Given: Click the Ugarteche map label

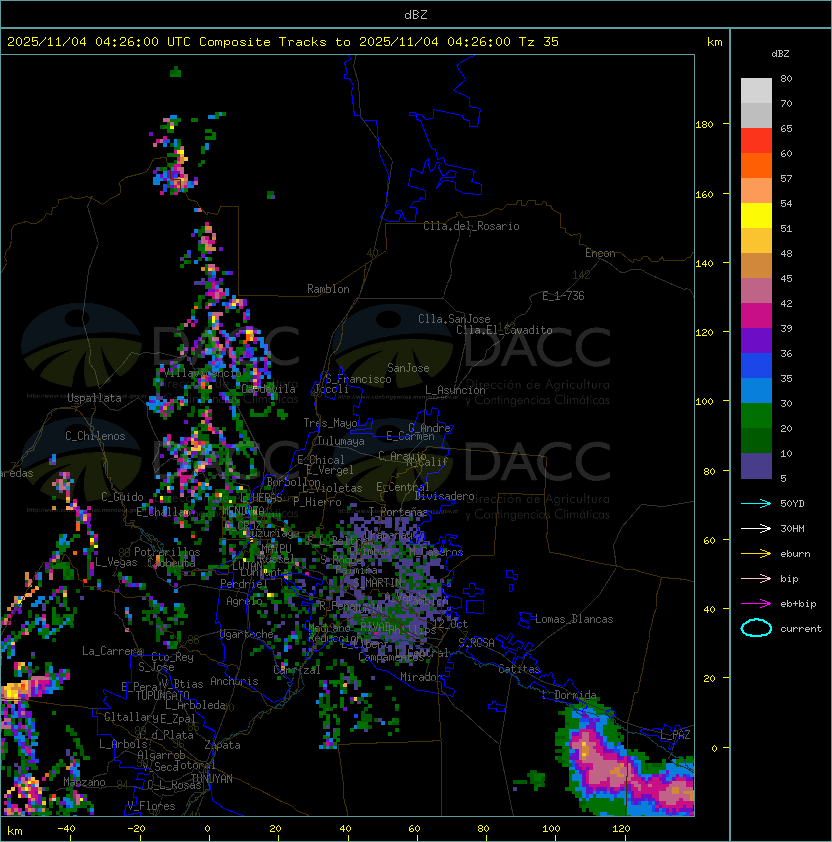Looking at the screenshot, I should pos(247,634).
